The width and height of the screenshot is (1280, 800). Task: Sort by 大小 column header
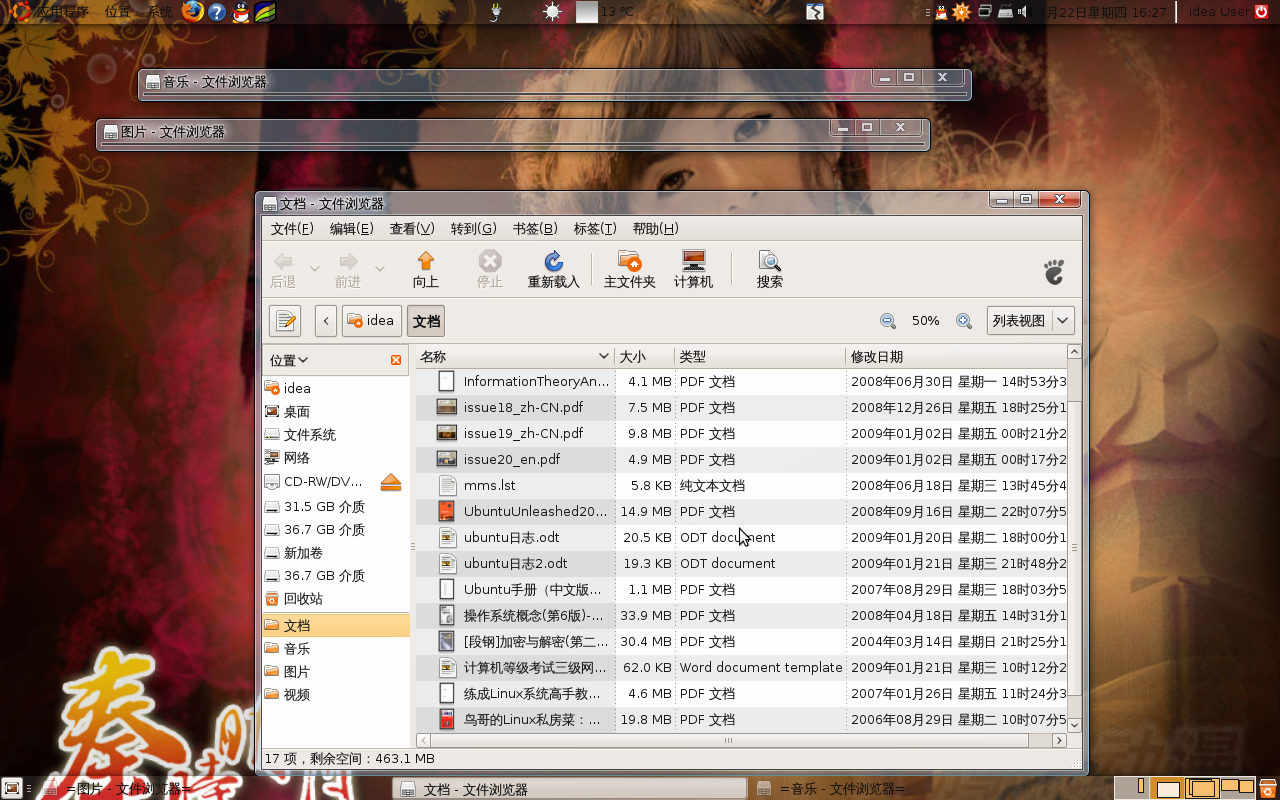[645, 357]
